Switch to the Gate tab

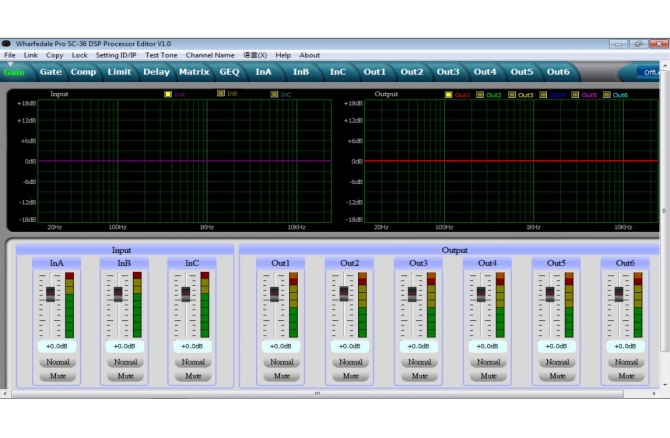[x=50, y=72]
